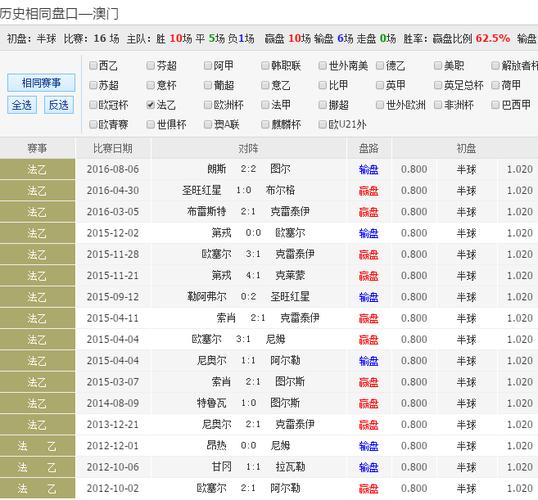538x500 pixels.
Task: Click date 2012-10-02
Action: (x=113, y=488)
